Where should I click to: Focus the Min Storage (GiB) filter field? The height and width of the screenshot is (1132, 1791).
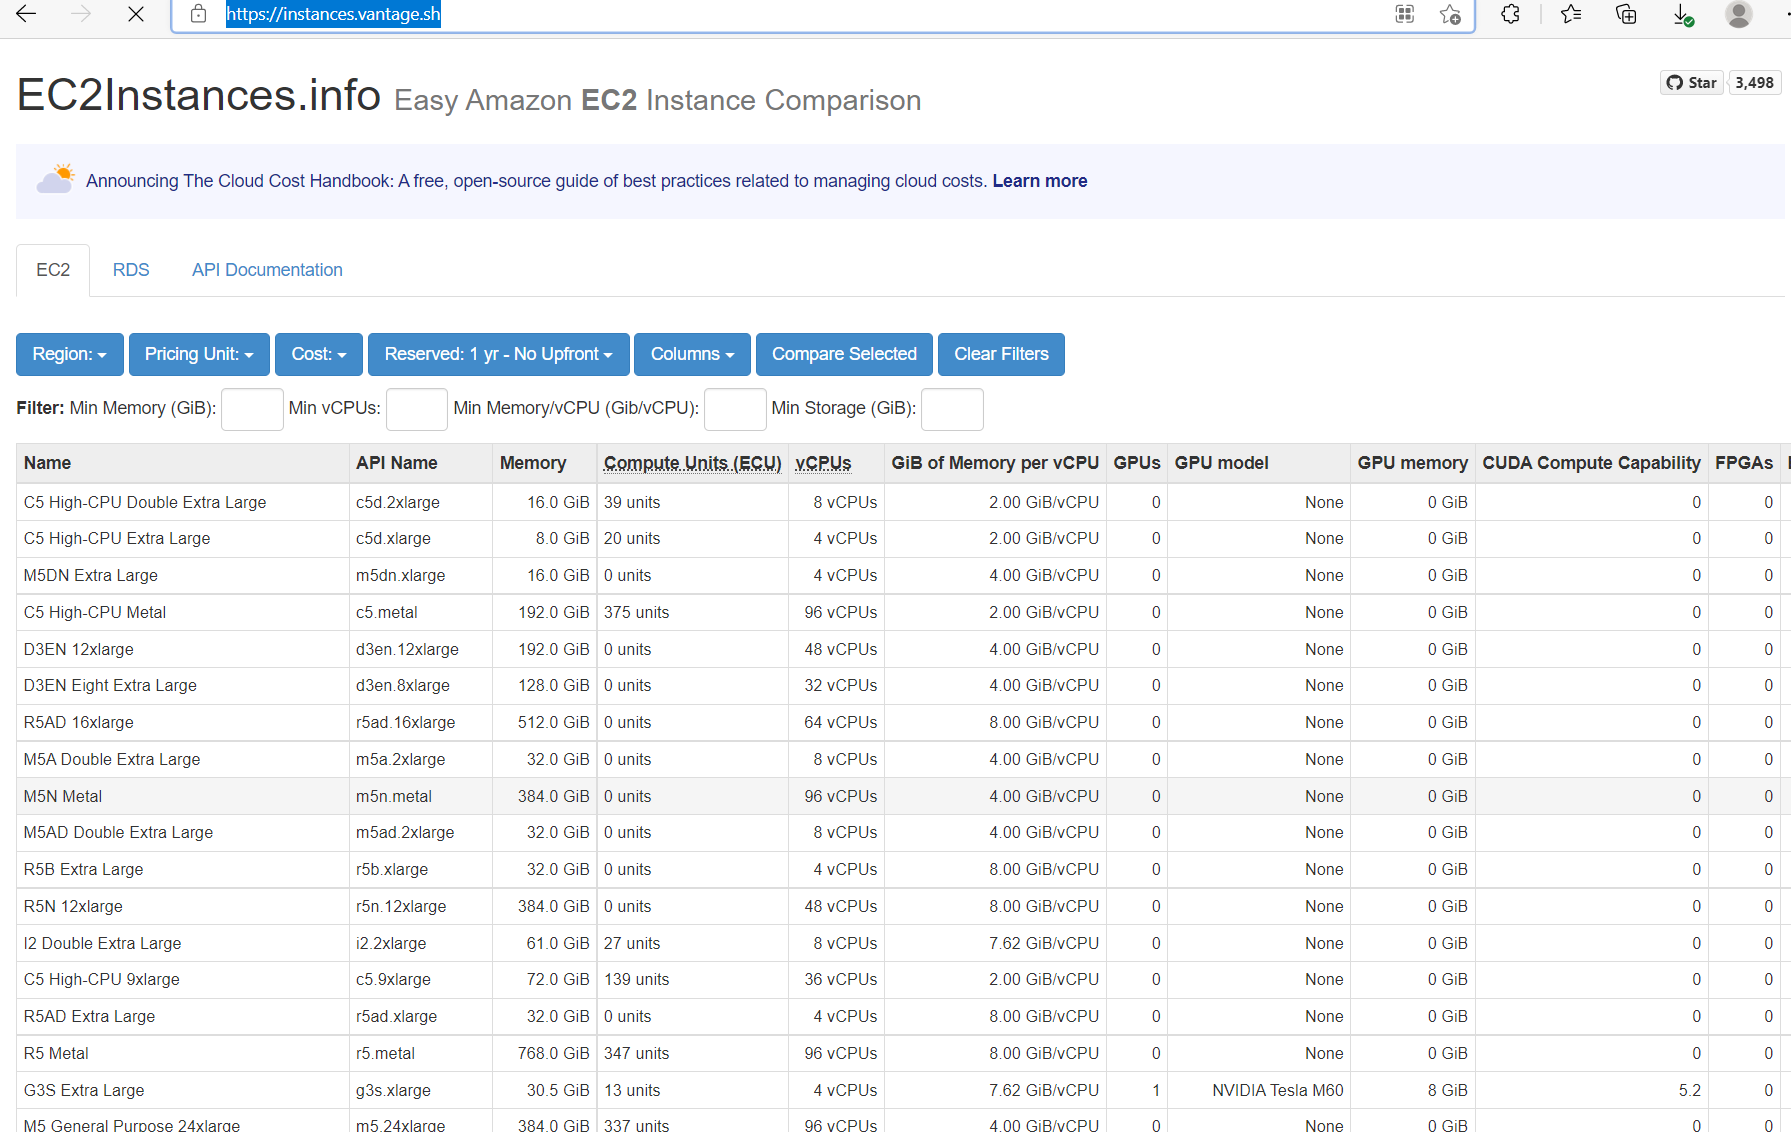point(952,409)
